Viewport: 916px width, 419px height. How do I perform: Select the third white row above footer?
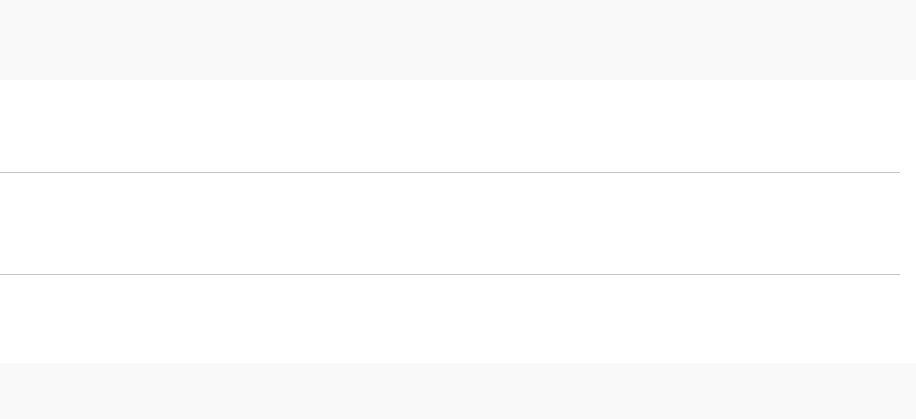click(x=450, y=318)
